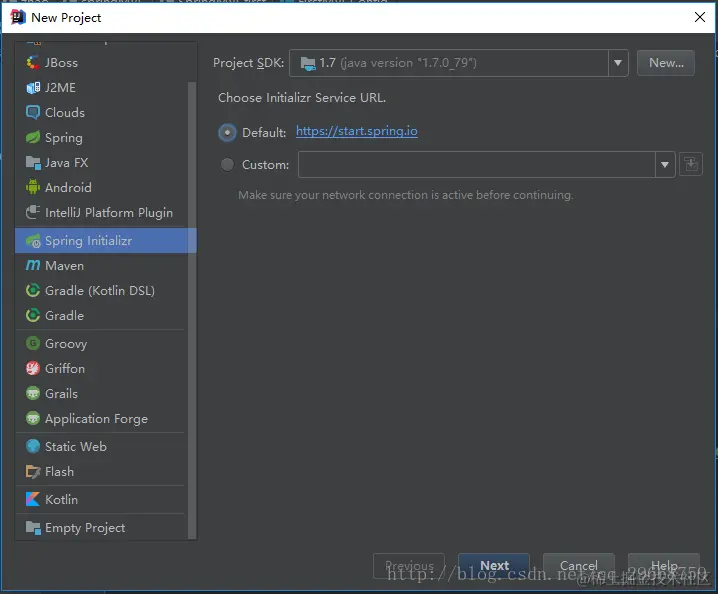Click the import icon beside Custom URL field
718x594 pixels.
tap(691, 164)
